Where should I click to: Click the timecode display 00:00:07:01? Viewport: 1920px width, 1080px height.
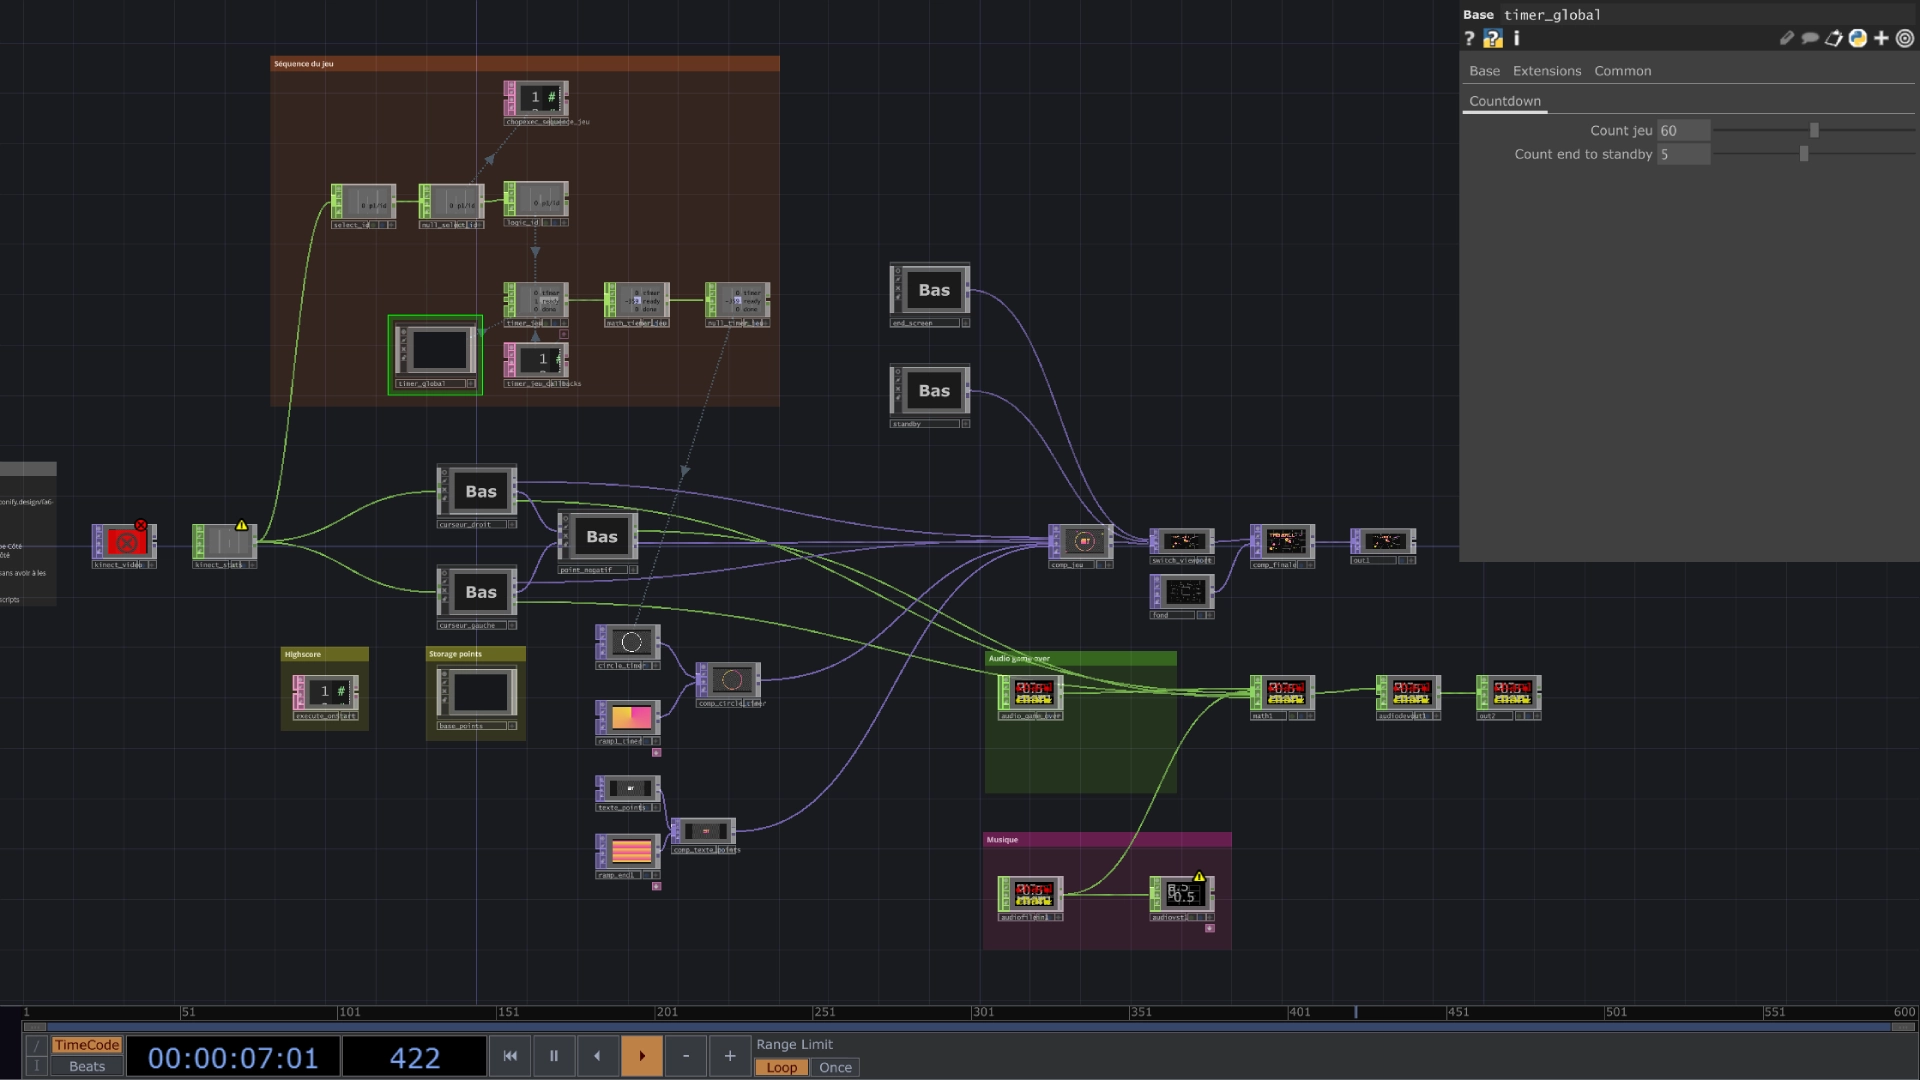233,1057
